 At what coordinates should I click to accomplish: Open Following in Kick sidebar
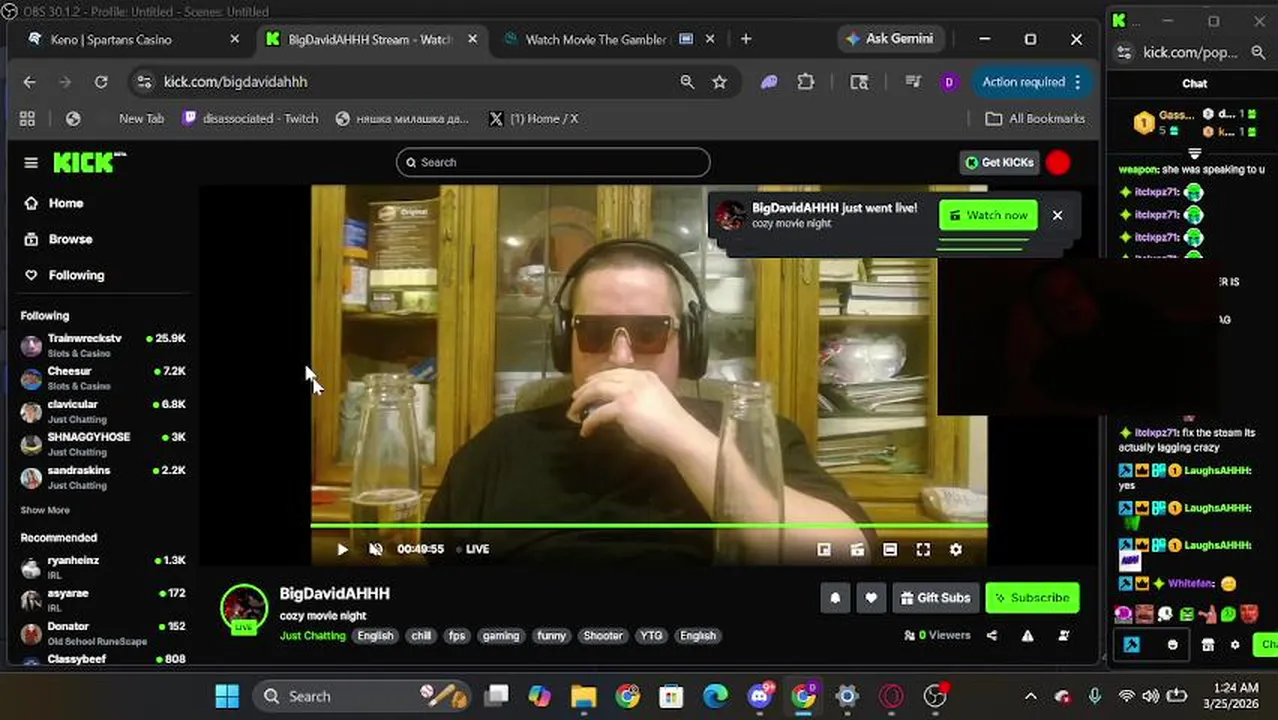coord(76,275)
